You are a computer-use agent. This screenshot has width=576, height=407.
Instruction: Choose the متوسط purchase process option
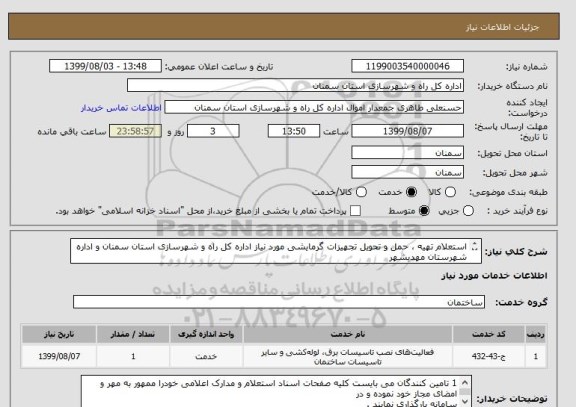tap(424, 211)
